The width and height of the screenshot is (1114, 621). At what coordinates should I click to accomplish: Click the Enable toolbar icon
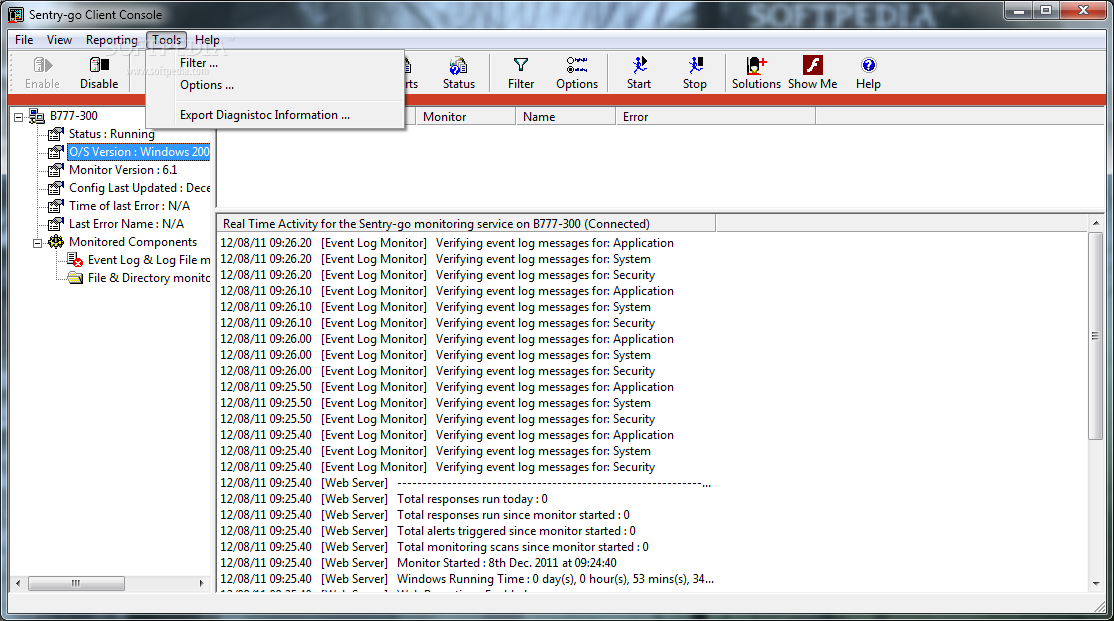tap(42, 65)
